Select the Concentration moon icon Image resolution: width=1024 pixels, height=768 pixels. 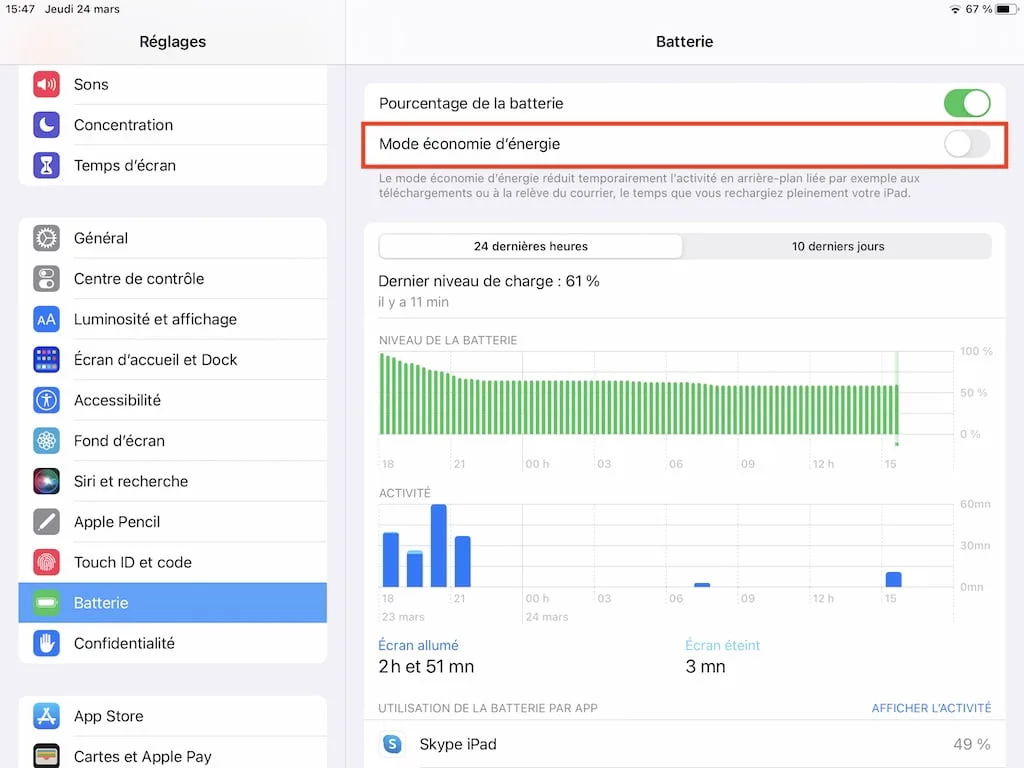[x=47, y=125]
